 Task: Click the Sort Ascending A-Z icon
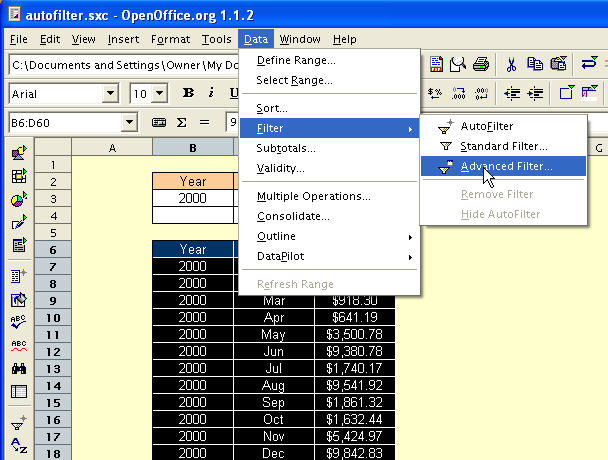[x=19, y=445]
